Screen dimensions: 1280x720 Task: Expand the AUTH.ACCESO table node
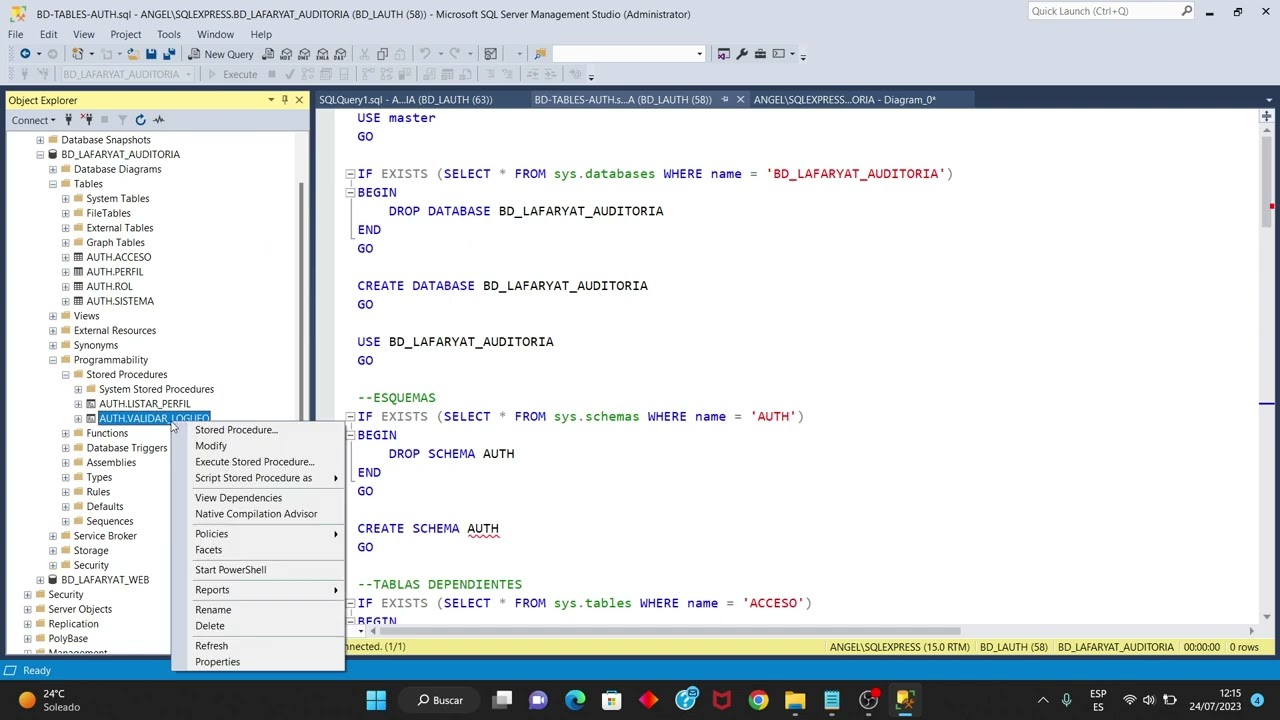click(x=66, y=257)
